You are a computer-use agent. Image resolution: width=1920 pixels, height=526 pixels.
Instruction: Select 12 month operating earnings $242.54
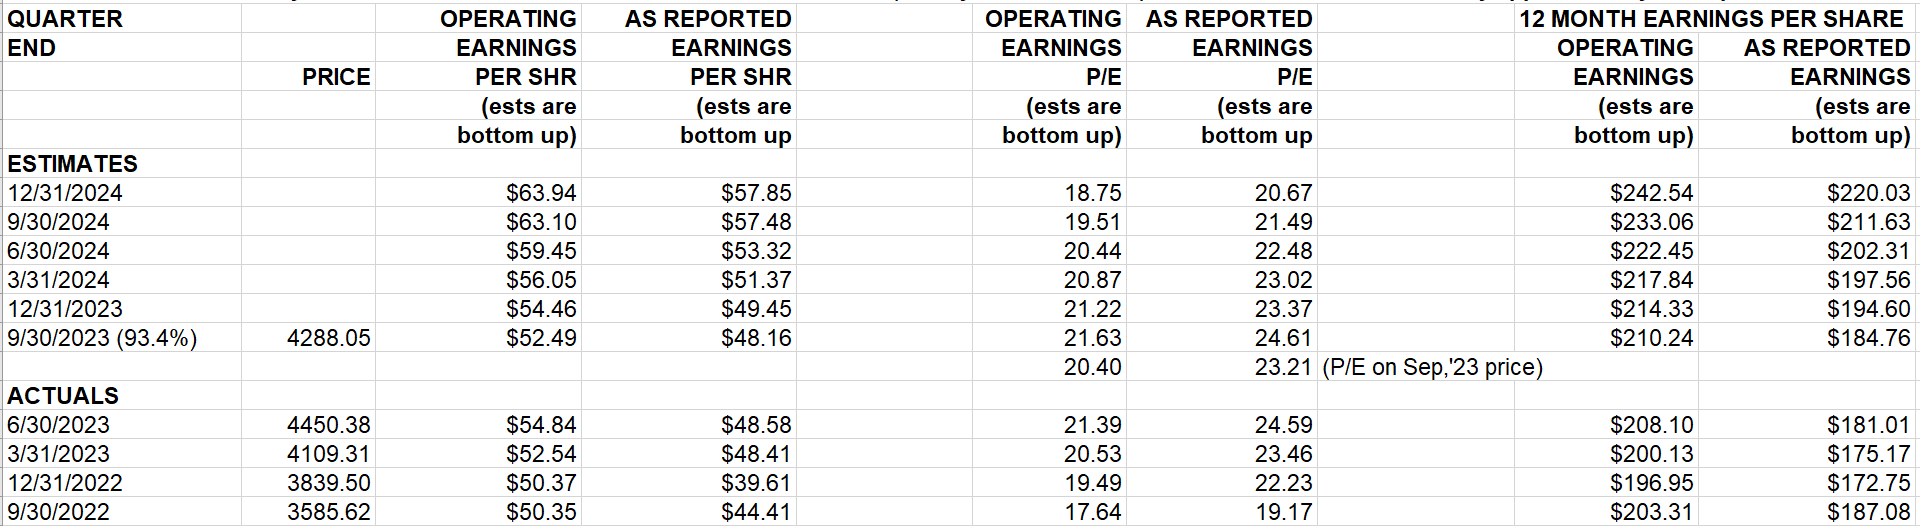pyautogui.click(x=1651, y=193)
